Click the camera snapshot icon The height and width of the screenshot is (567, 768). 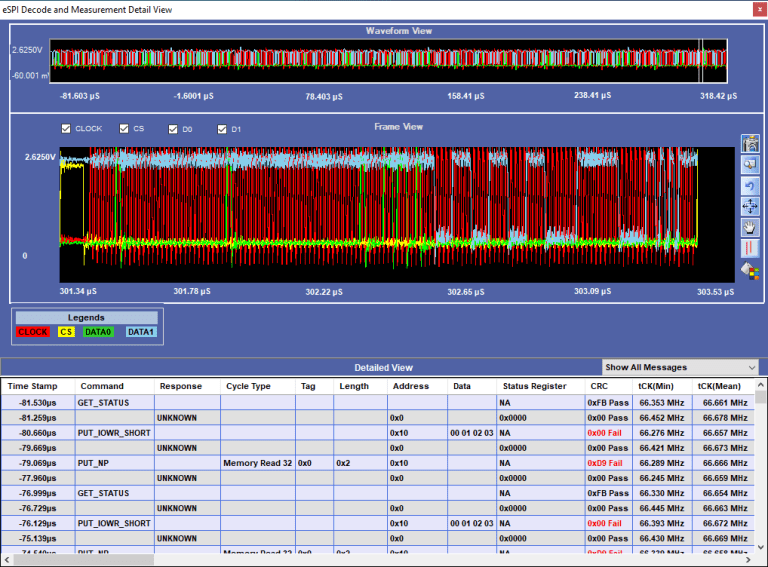click(x=749, y=144)
